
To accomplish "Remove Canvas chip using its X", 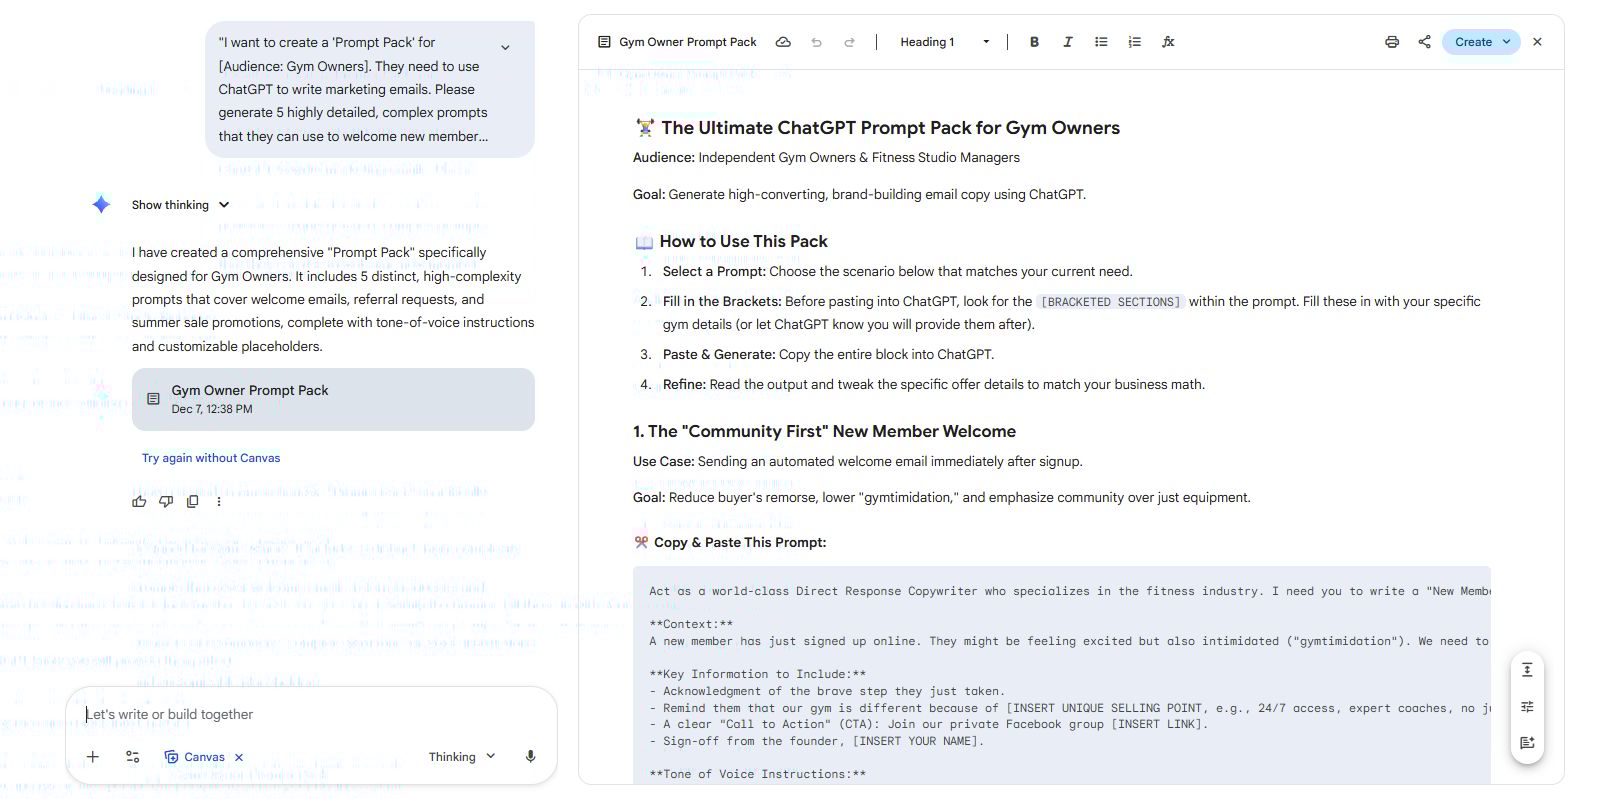I will (239, 757).
